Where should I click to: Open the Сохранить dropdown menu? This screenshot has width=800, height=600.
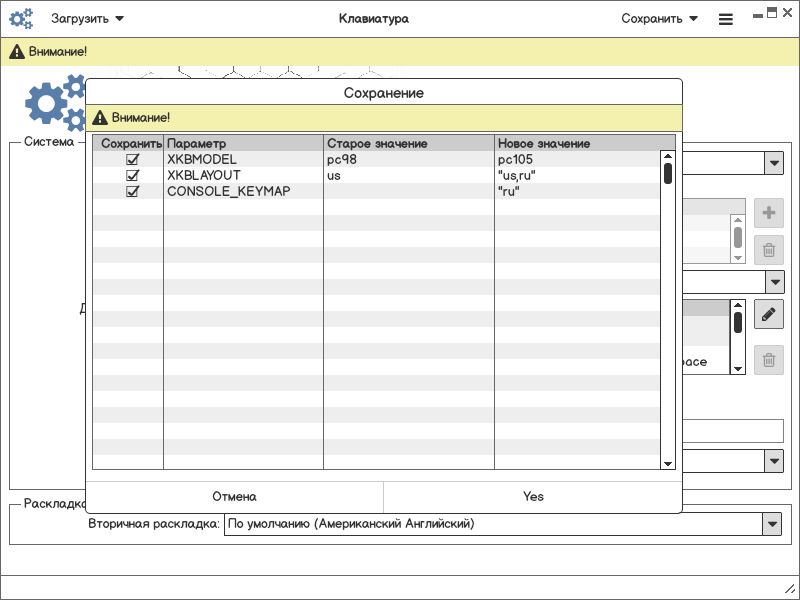pos(659,19)
